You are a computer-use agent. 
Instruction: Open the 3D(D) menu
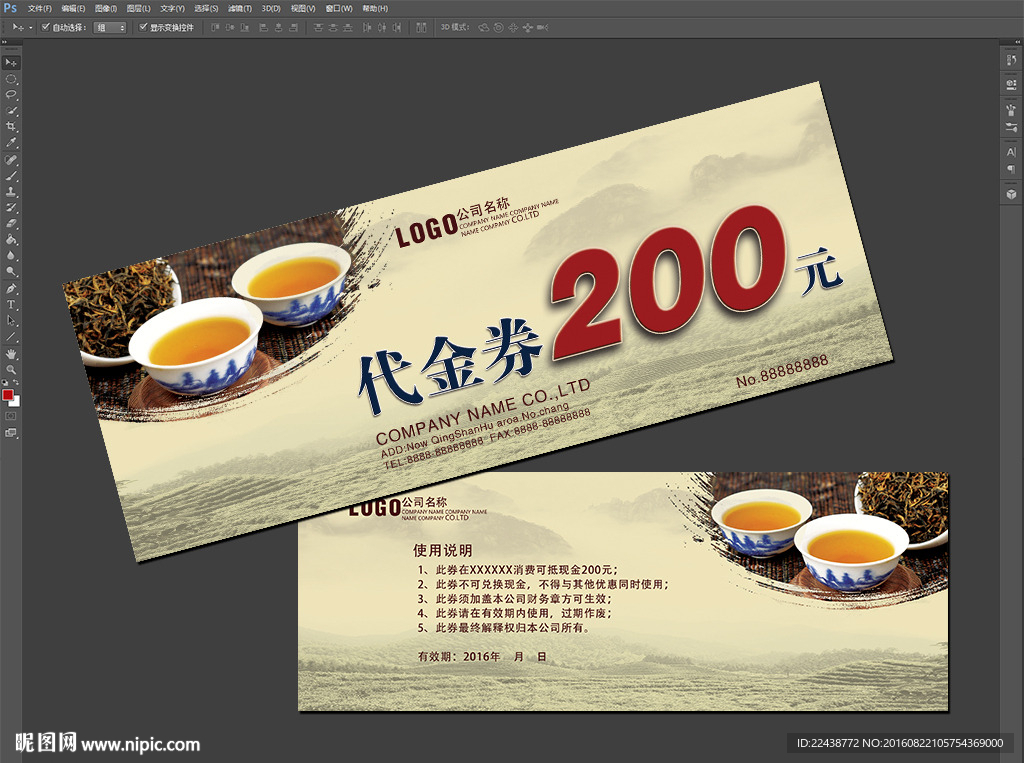point(271,8)
